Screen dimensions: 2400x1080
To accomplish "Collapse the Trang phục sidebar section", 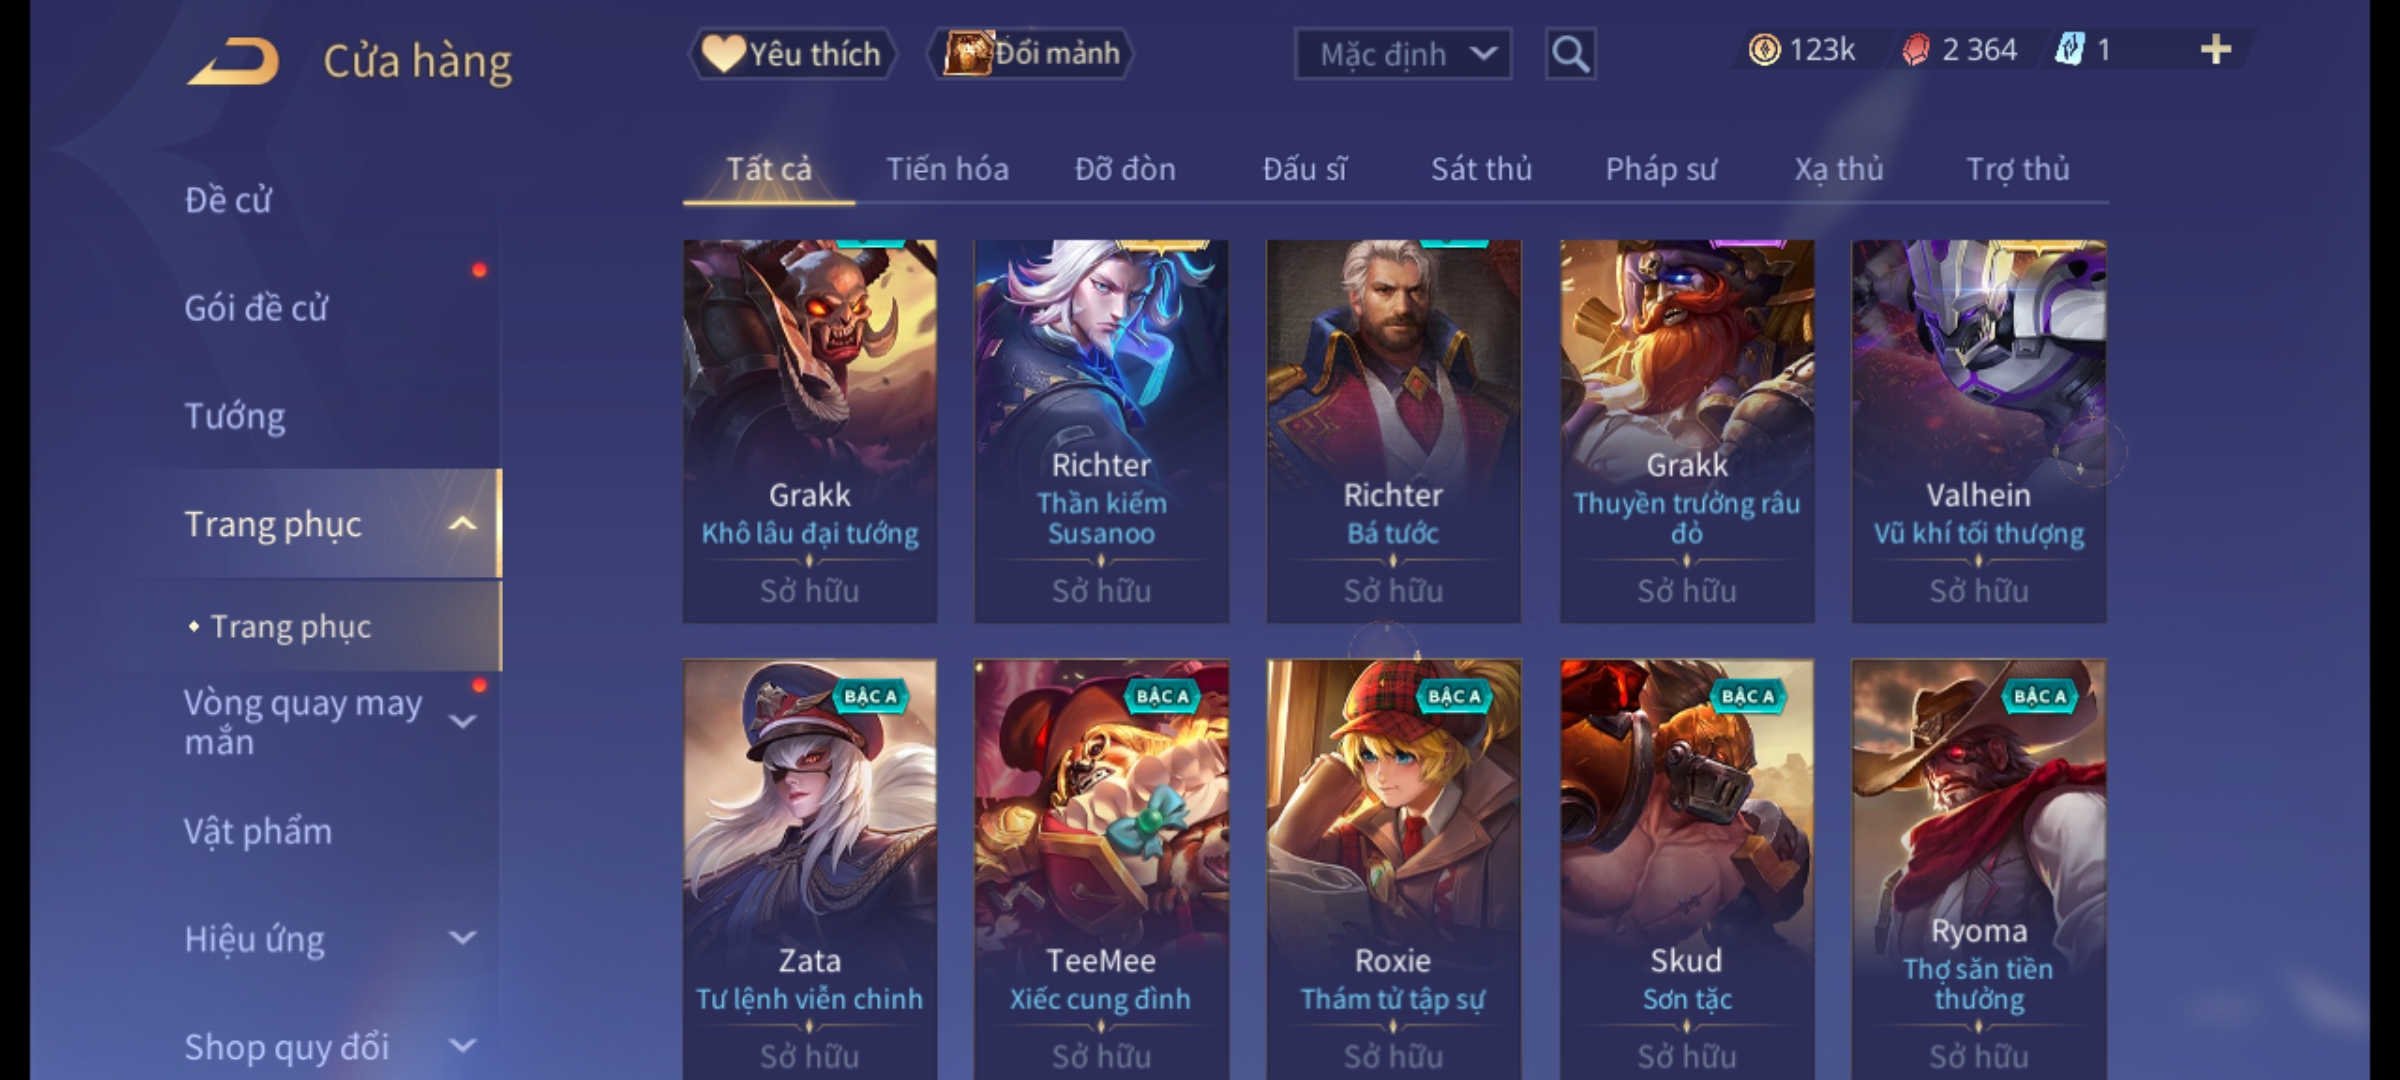I will 462,524.
